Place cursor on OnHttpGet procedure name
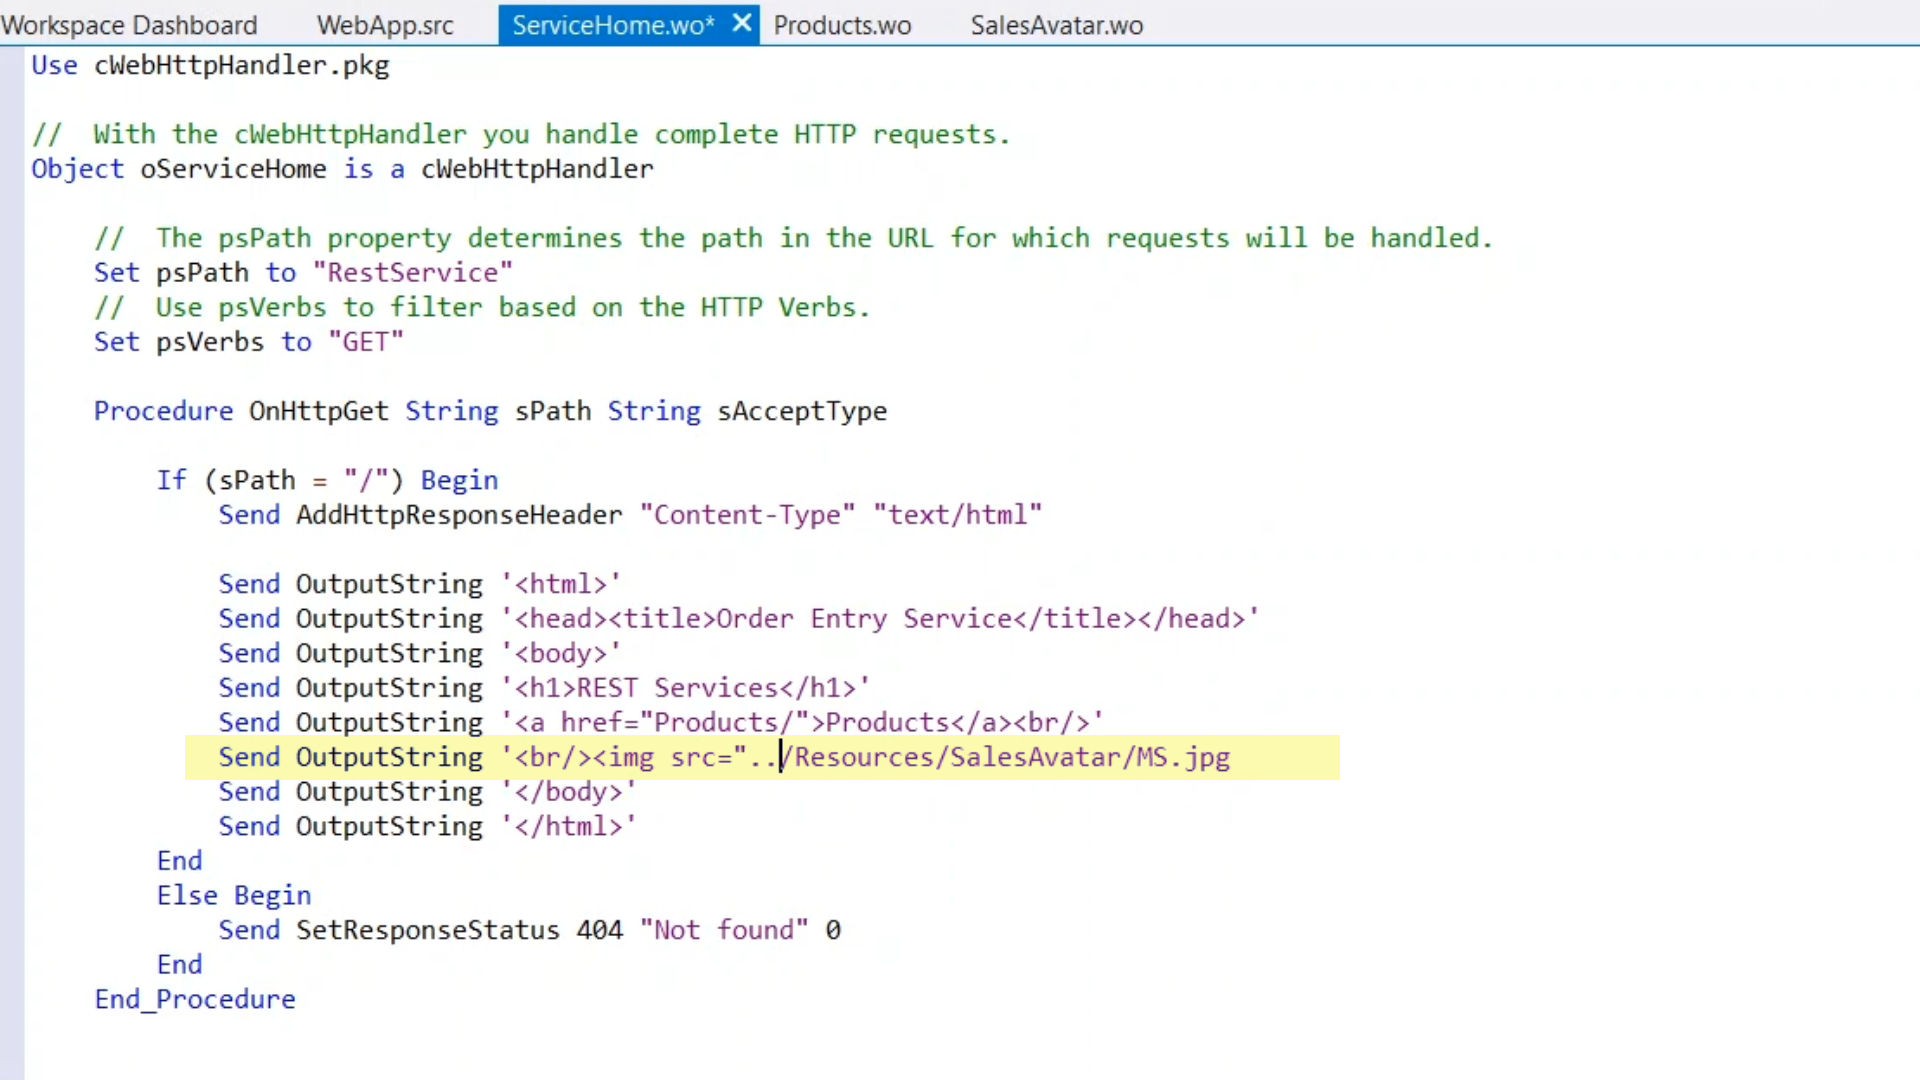Screen dimensions: 1920x1080 click(x=318, y=411)
